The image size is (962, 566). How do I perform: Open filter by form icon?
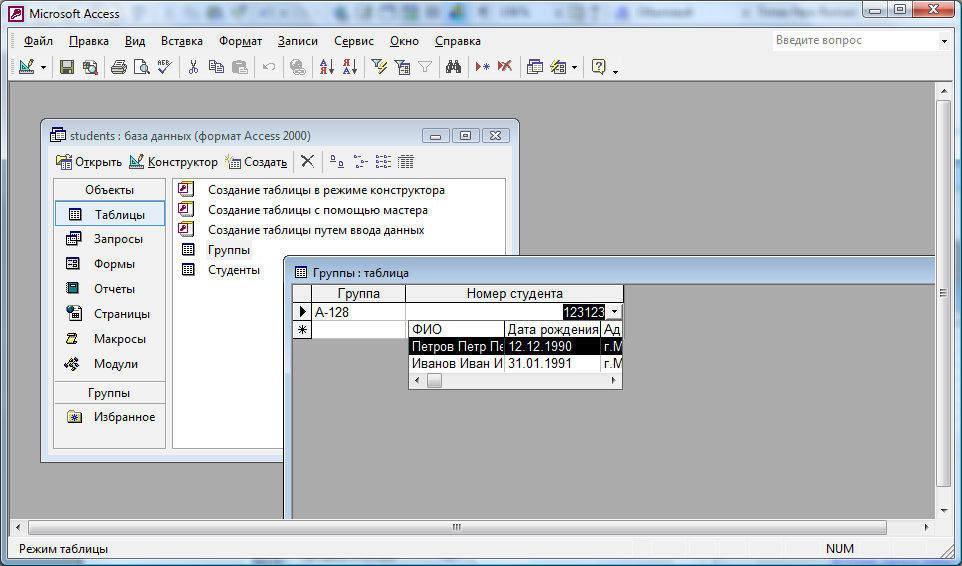point(402,67)
